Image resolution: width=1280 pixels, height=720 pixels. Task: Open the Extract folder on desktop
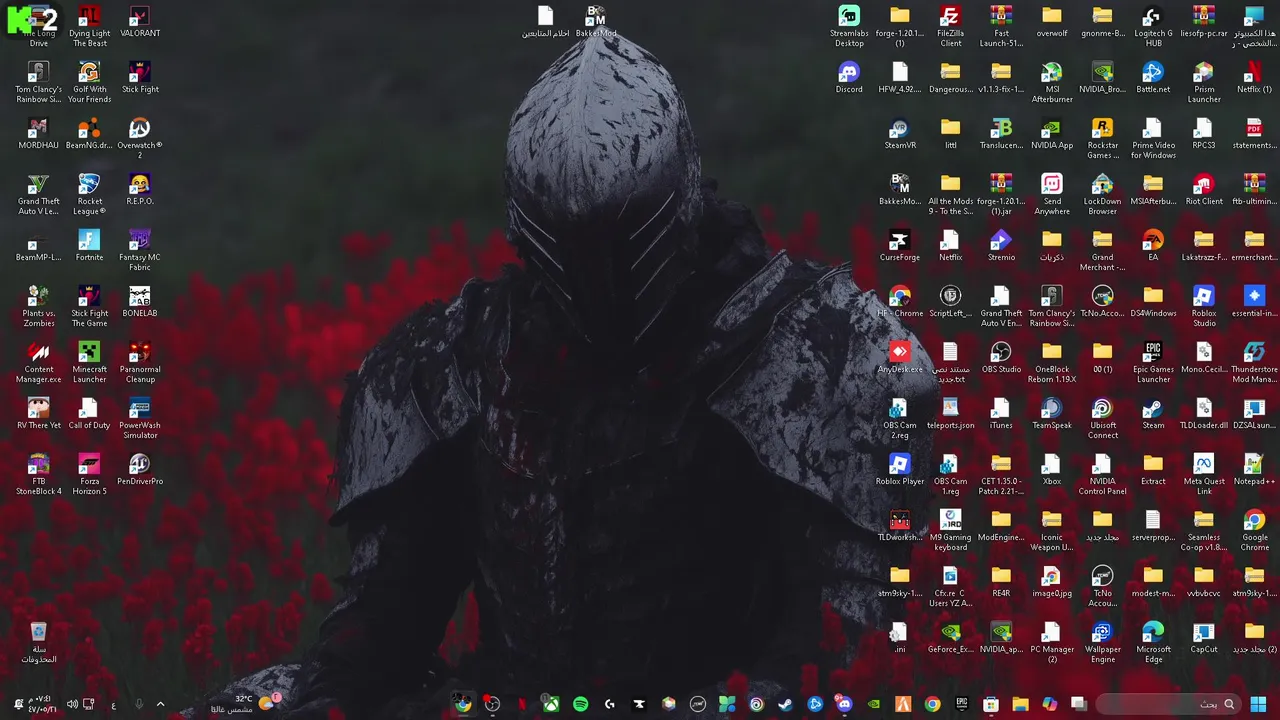pos(1153,470)
